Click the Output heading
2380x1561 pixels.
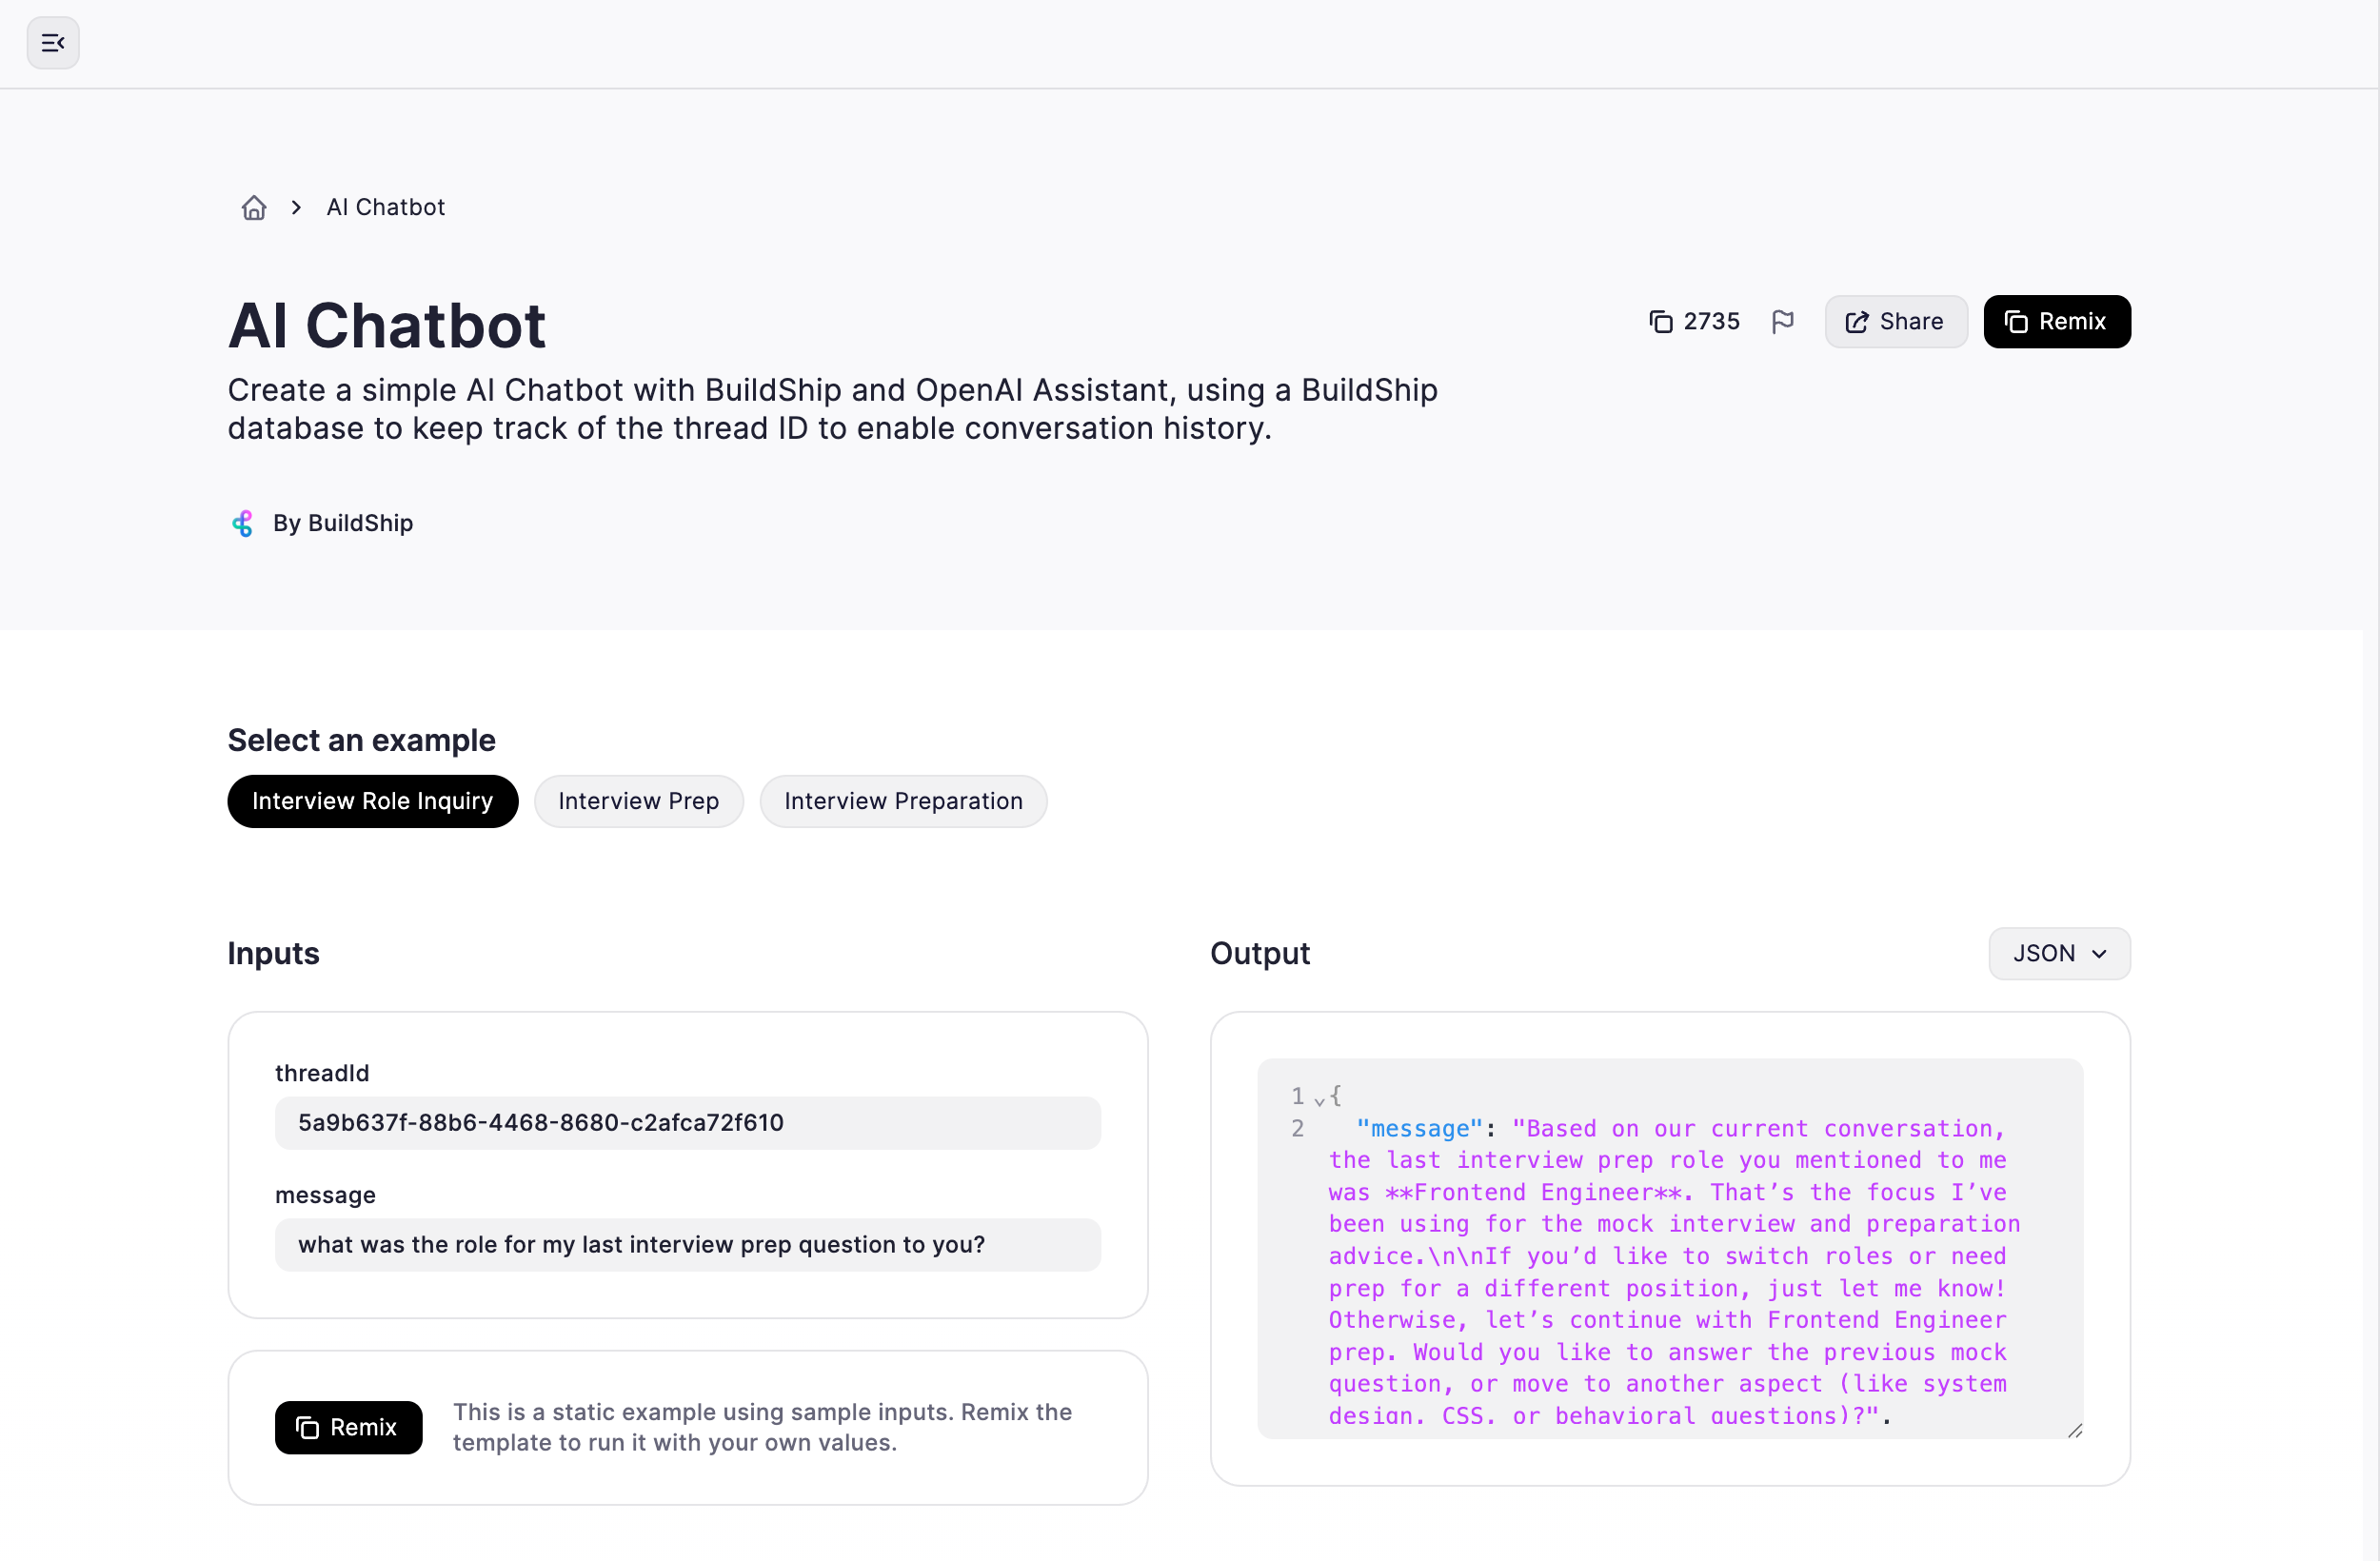click(1259, 953)
